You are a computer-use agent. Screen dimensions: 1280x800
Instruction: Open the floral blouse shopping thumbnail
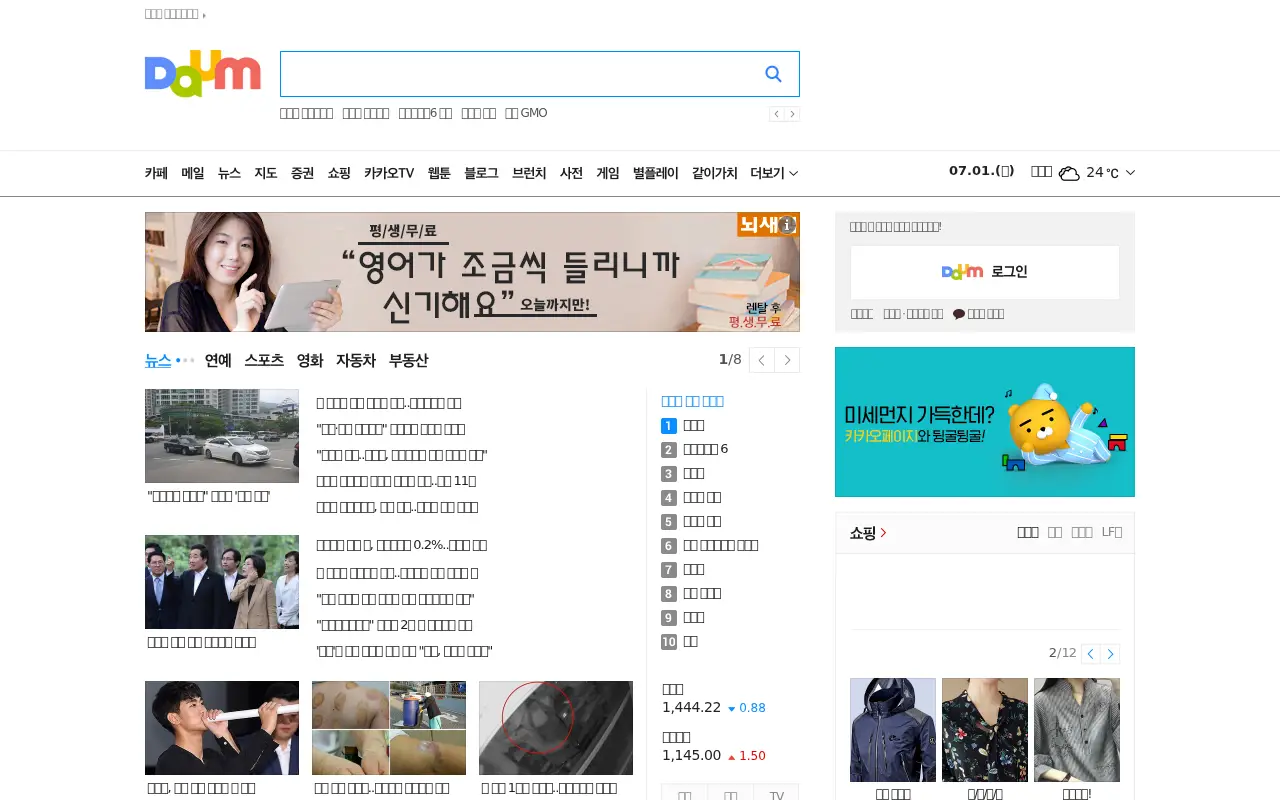(x=985, y=730)
